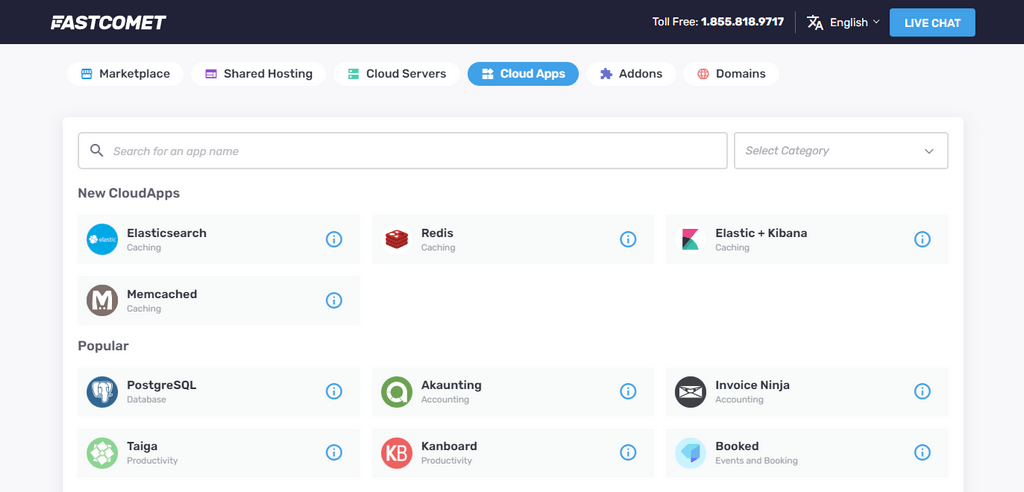Click the app name search field
1024x492 pixels.
click(402, 151)
